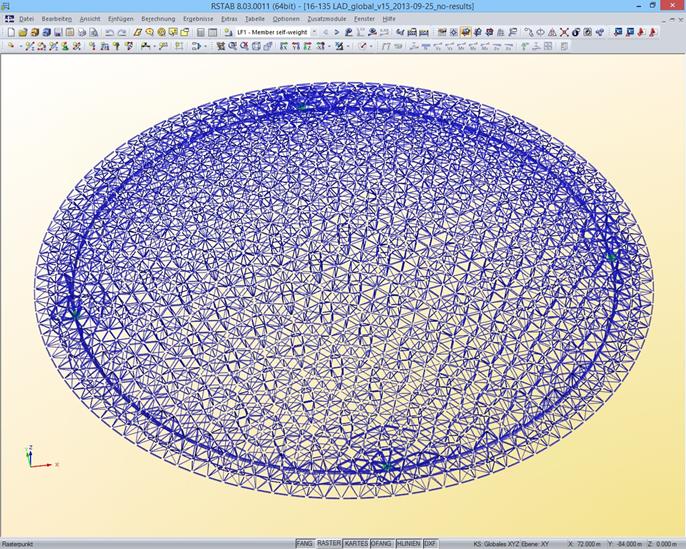Click the black sphere icon in top toolbar
Screen dimensions: 686x549
576,32
